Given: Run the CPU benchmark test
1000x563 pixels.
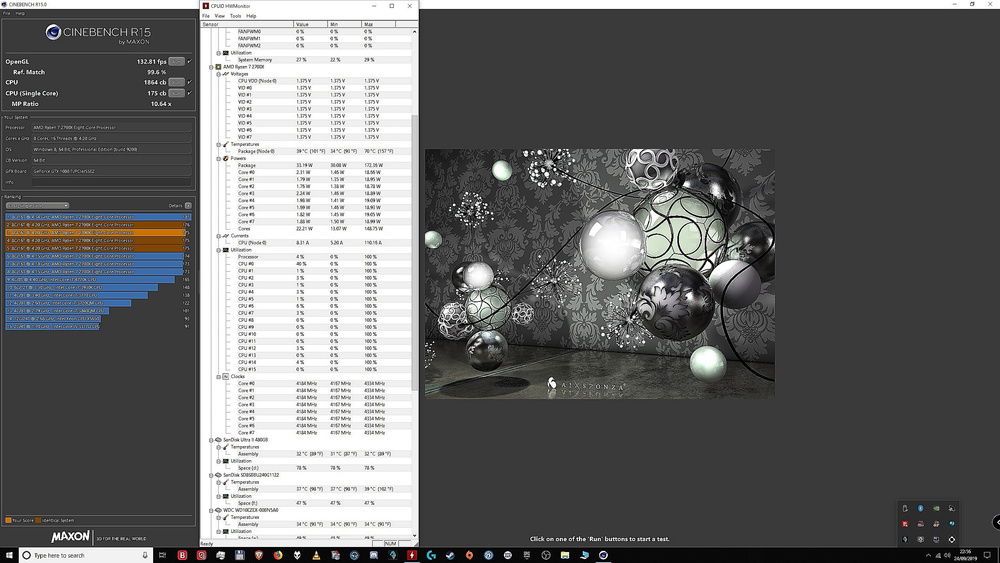Looking at the screenshot, I should pos(177,82).
